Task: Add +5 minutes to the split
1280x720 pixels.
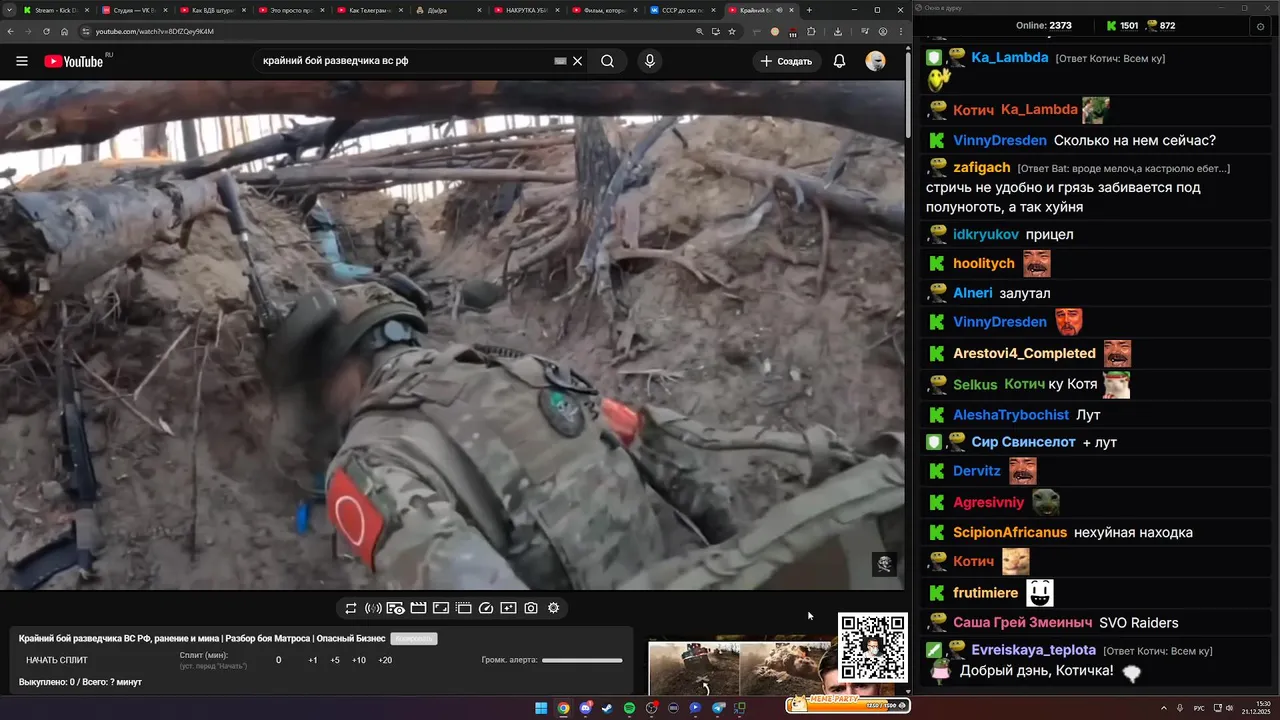Action: click(x=335, y=660)
